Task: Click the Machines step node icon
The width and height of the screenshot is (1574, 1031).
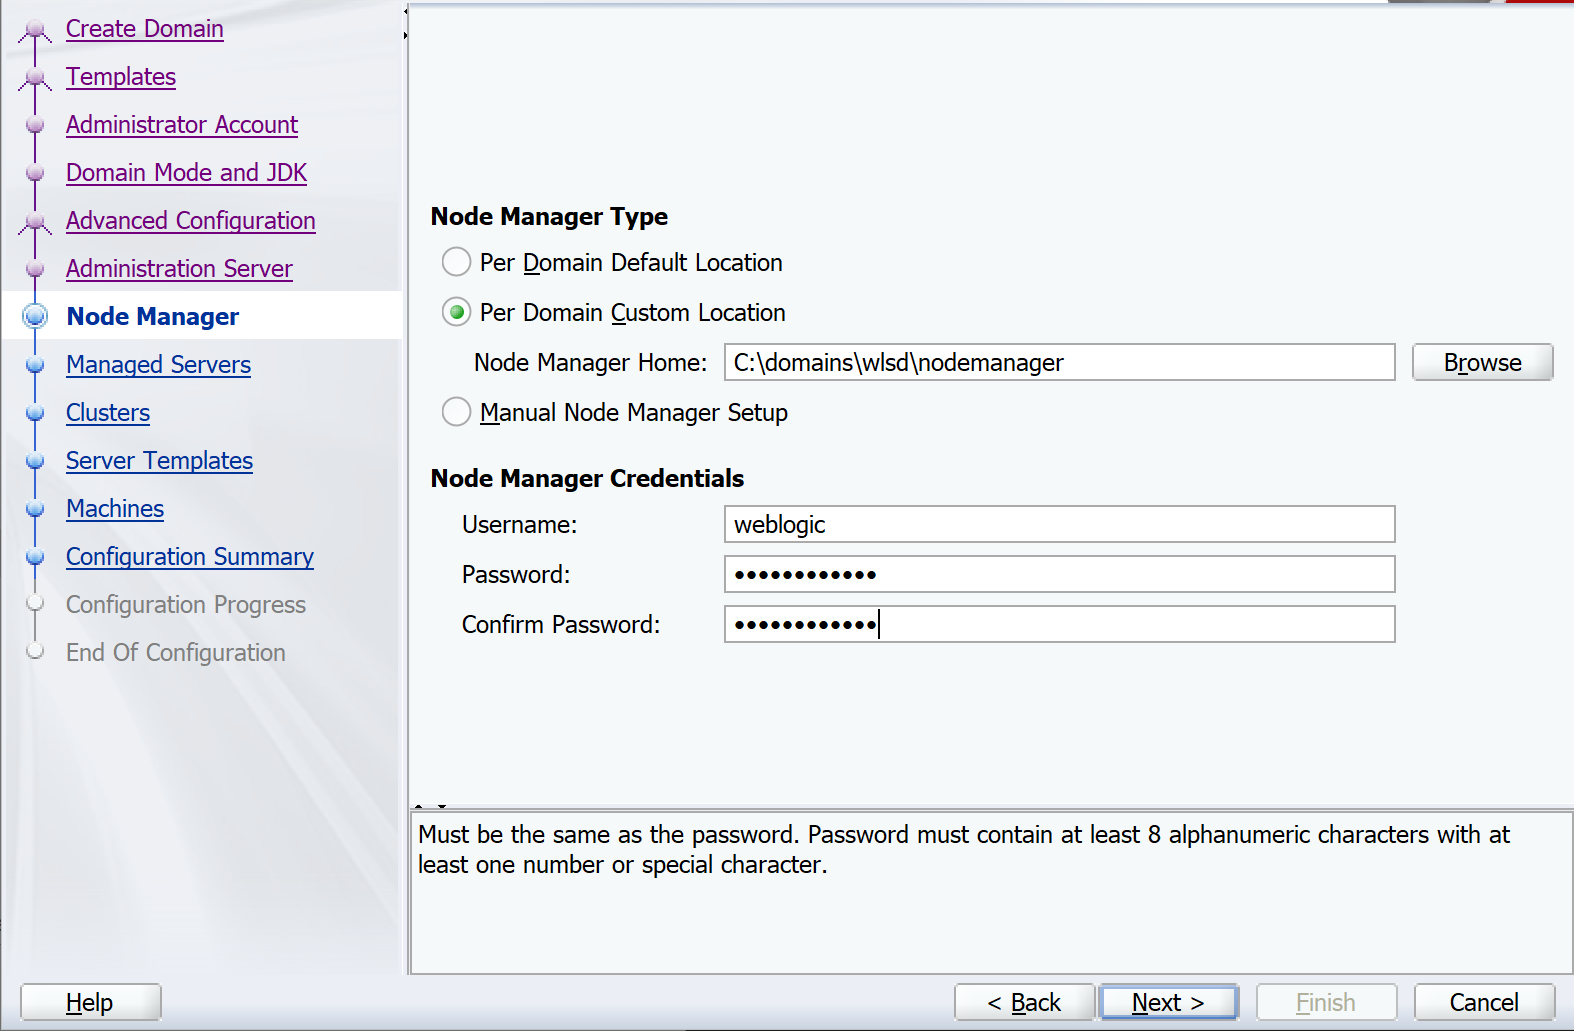Action: (x=35, y=509)
